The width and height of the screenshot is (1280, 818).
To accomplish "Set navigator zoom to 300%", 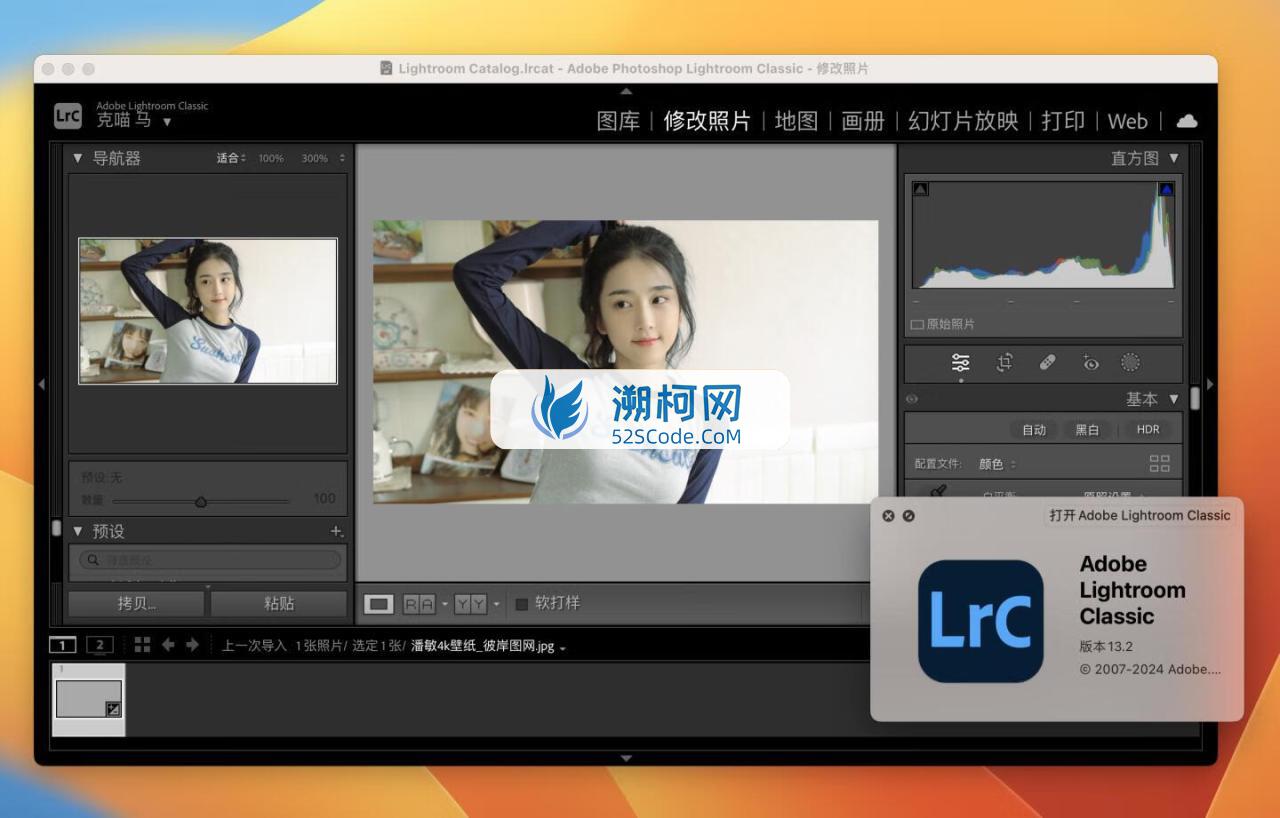I will (x=314, y=158).
